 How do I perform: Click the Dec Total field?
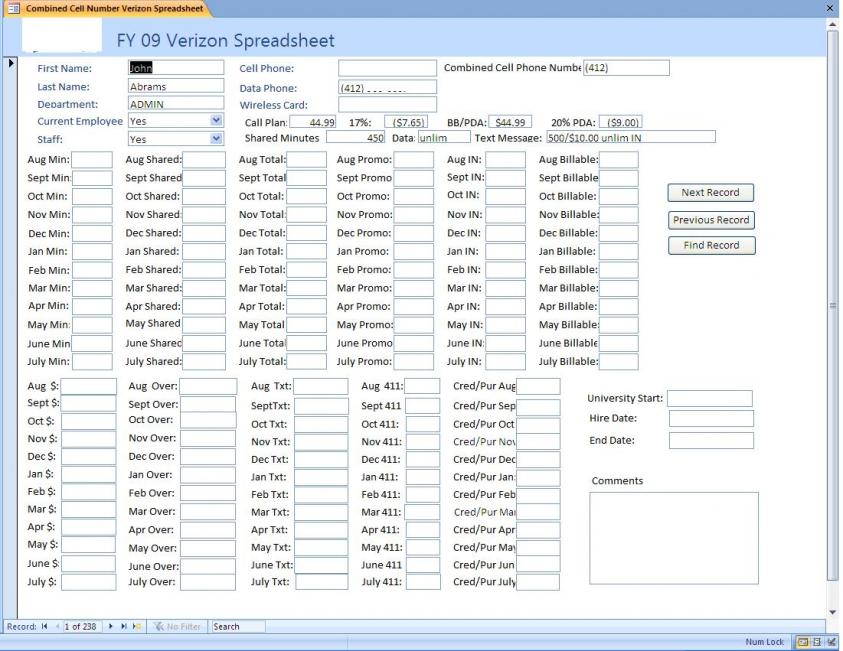click(306, 233)
